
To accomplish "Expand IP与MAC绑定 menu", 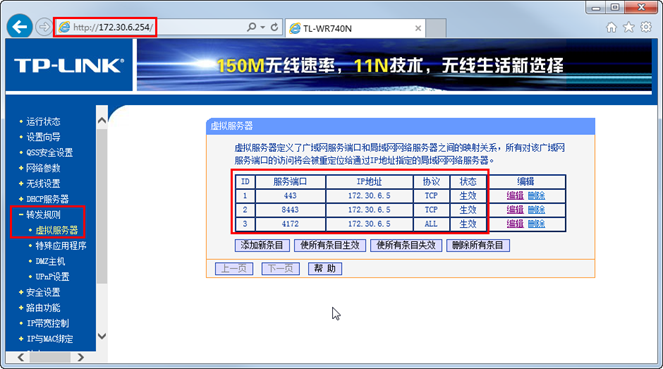I will coord(49,339).
